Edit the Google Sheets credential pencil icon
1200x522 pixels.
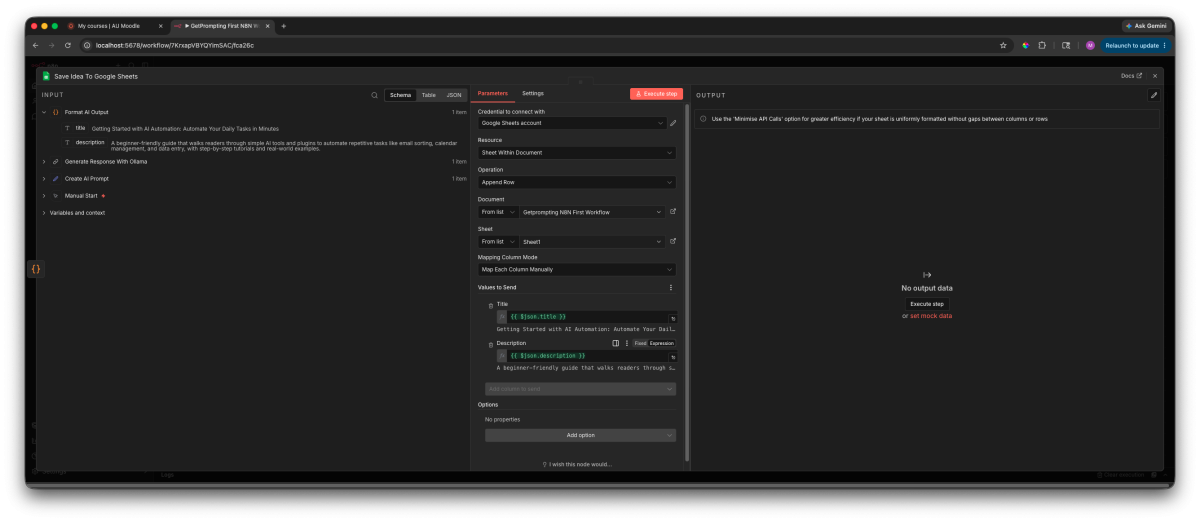pyautogui.click(x=673, y=123)
